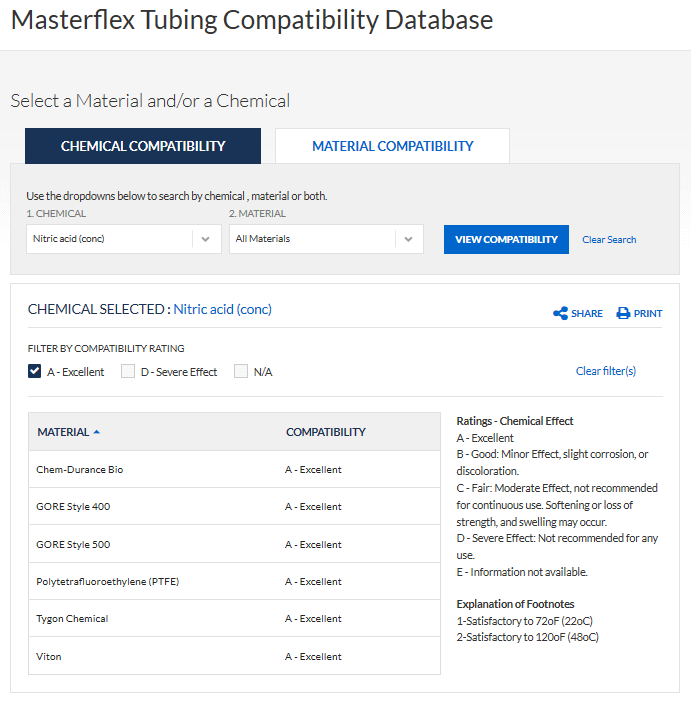Click the Material column sort arrow
The width and height of the screenshot is (691, 706).
click(x=97, y=432)
